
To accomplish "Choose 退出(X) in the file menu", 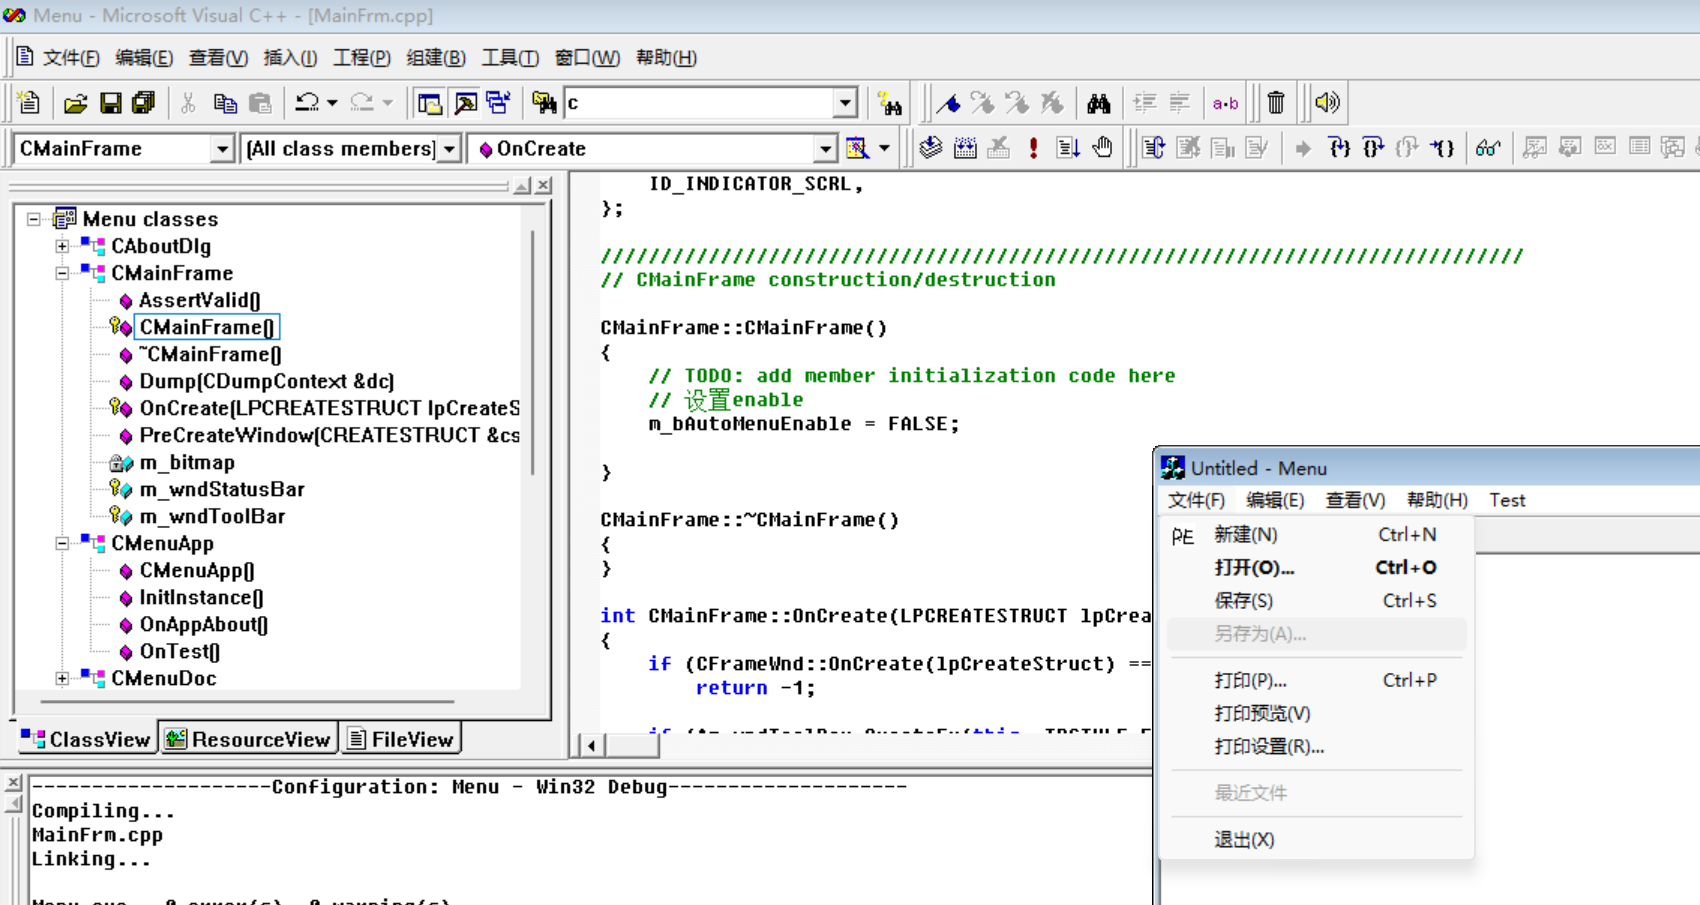I will [x=1317, y=840].
